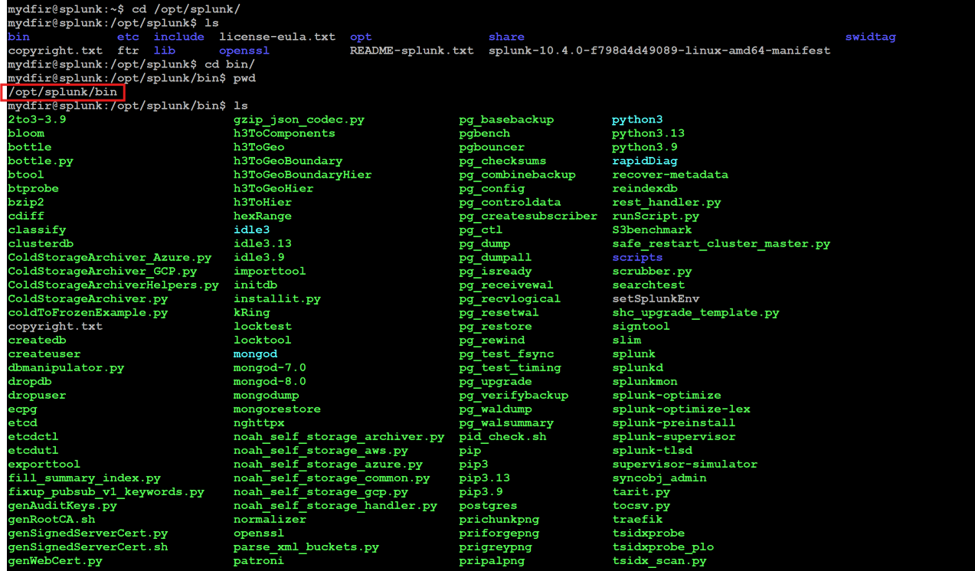Select the 'include' directory name
The height and width of the screenshot is (571, 975).
click(179, 37)
